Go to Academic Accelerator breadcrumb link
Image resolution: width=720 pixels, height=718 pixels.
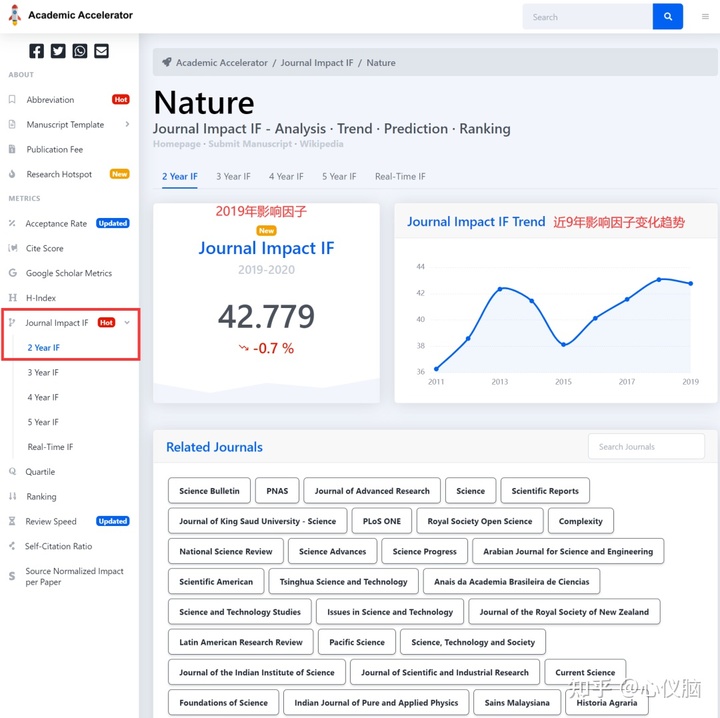(221, 62)
